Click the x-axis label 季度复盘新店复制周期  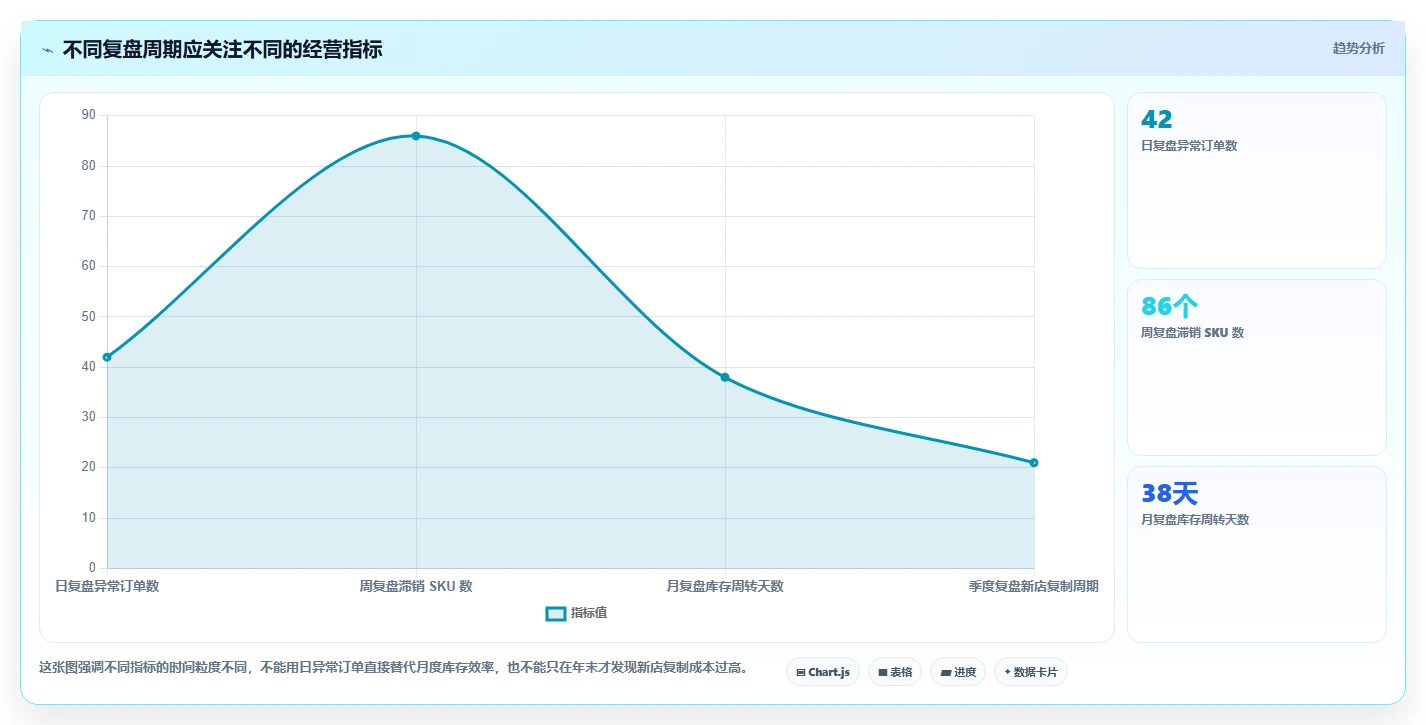(x=1034, y=586)
